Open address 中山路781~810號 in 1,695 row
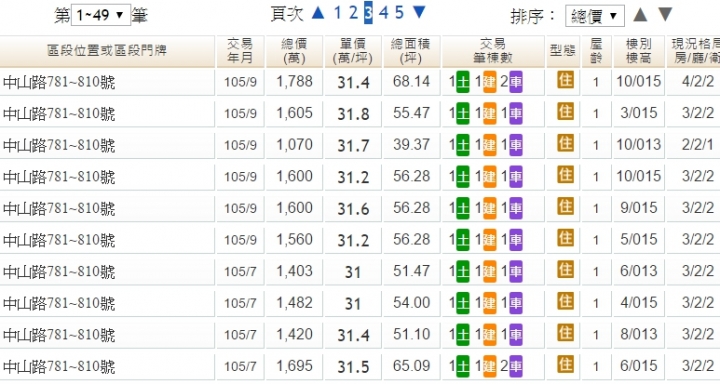 (59, 367)
